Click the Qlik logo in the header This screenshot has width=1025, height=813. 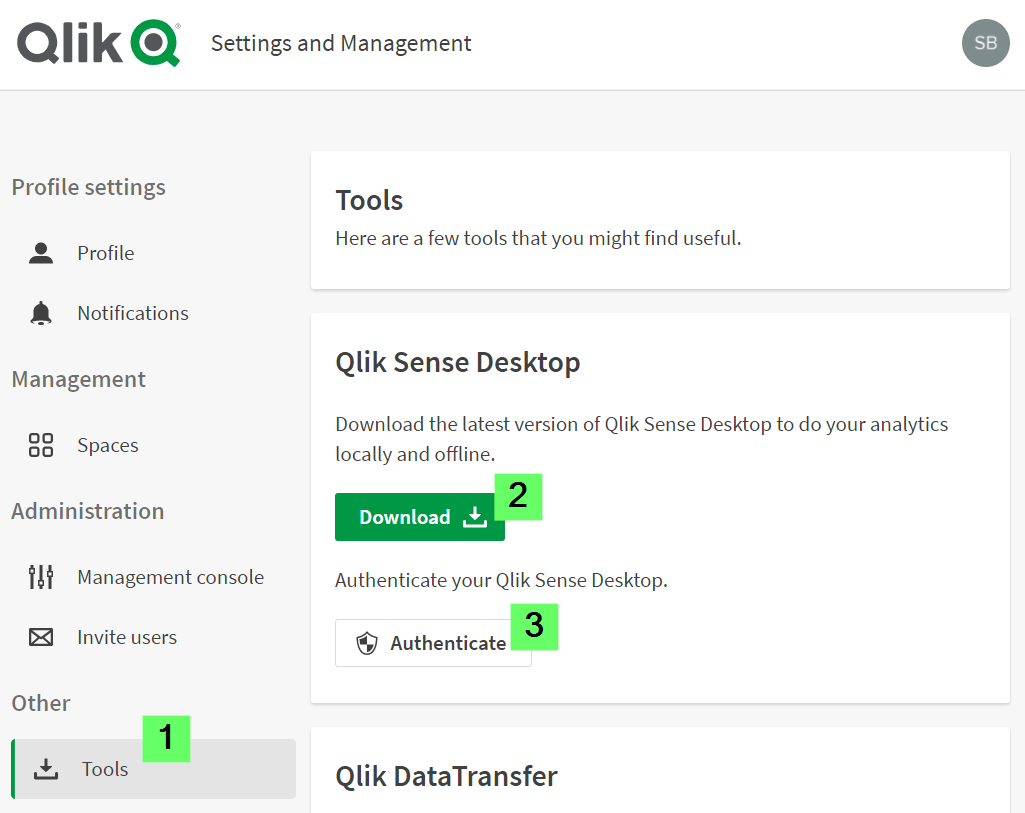[x=97, y=43]
